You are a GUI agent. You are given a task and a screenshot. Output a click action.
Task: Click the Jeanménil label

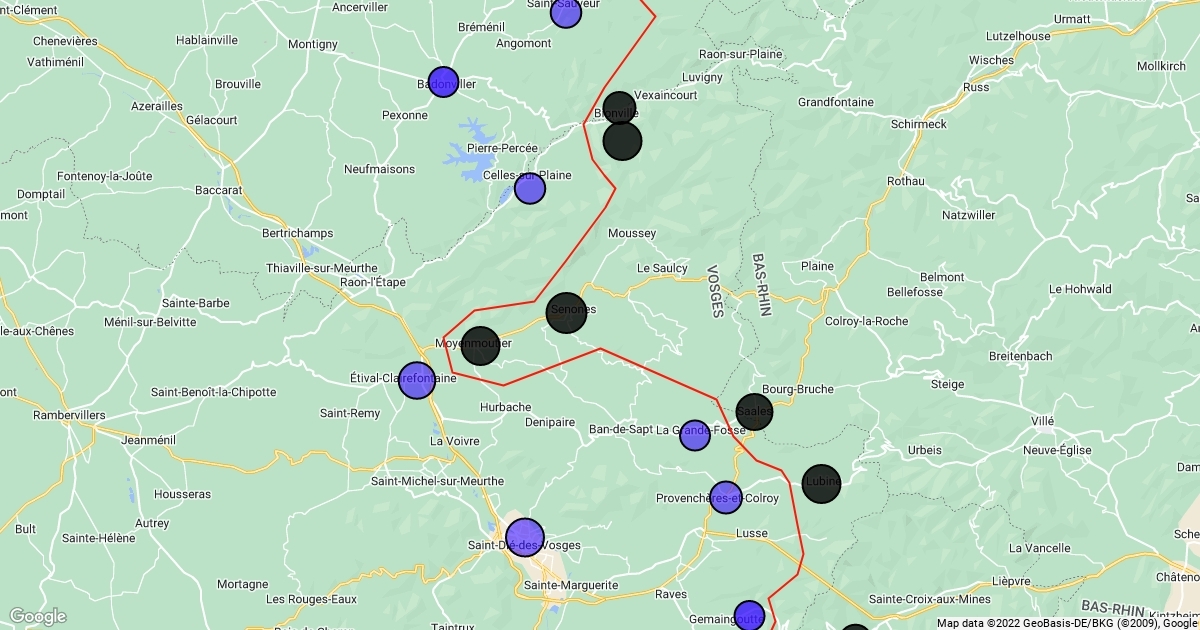(148, 439)
